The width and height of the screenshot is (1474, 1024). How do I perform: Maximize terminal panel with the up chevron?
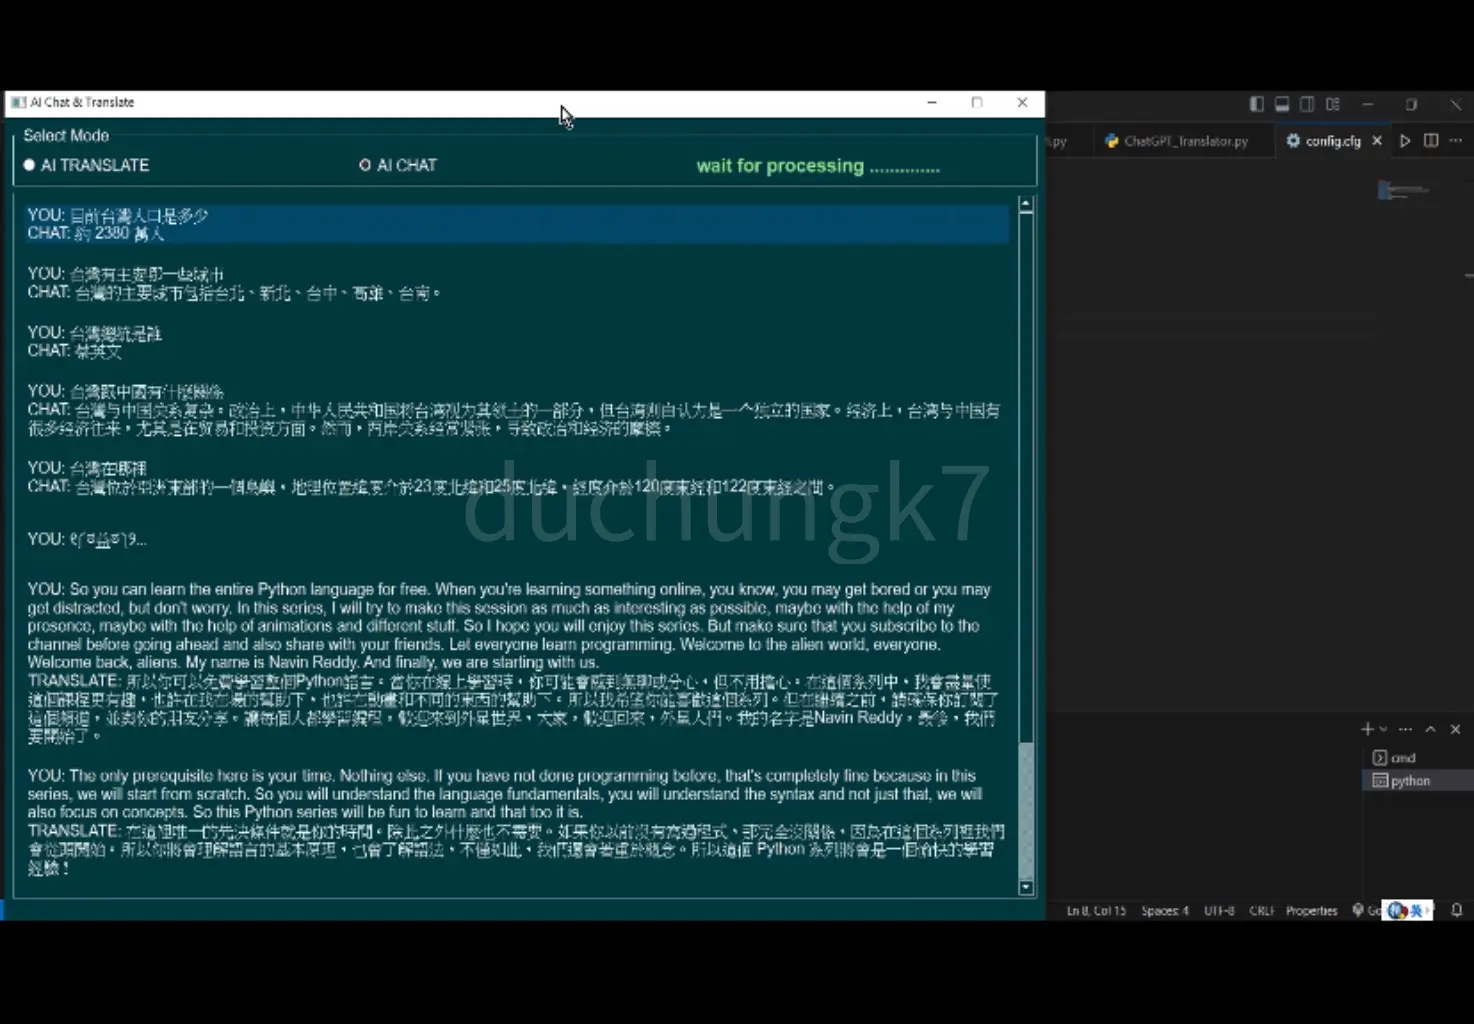click(1430, 729)
